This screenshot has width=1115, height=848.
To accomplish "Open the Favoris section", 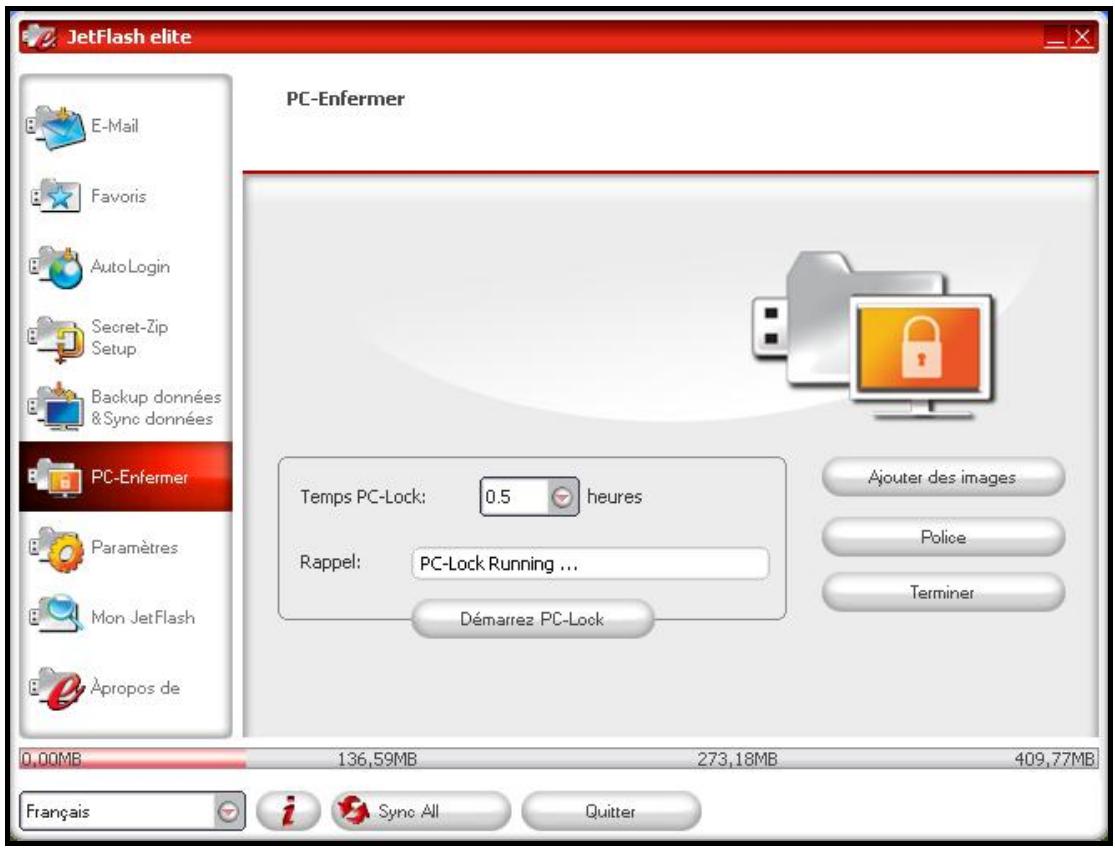I will 125,197.
